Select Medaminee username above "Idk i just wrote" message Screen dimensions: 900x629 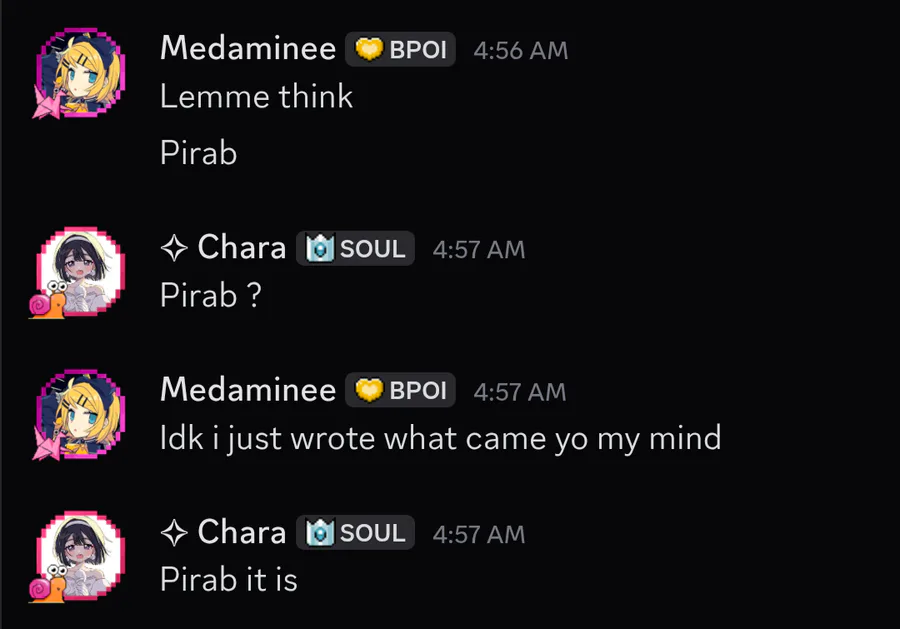tap(247, 390)
